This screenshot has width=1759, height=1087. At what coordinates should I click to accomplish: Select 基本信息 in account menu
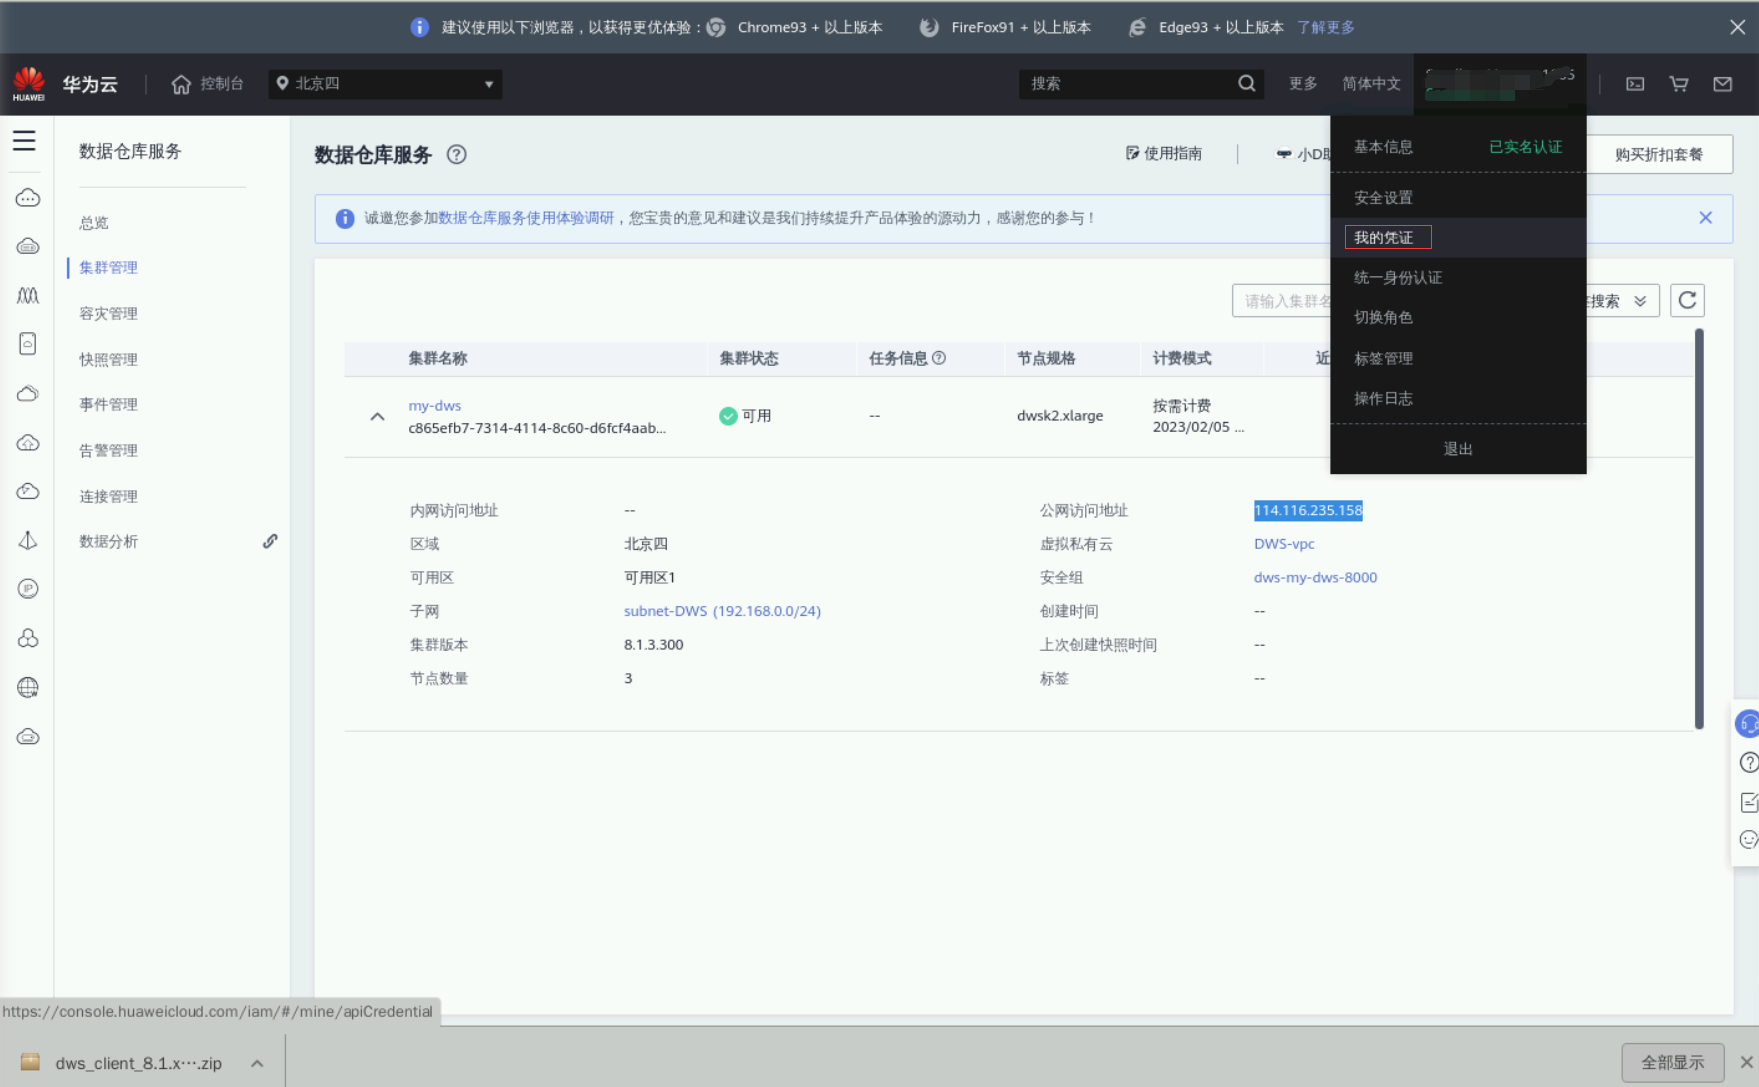pyautogui.click(x=1383, y=147)
